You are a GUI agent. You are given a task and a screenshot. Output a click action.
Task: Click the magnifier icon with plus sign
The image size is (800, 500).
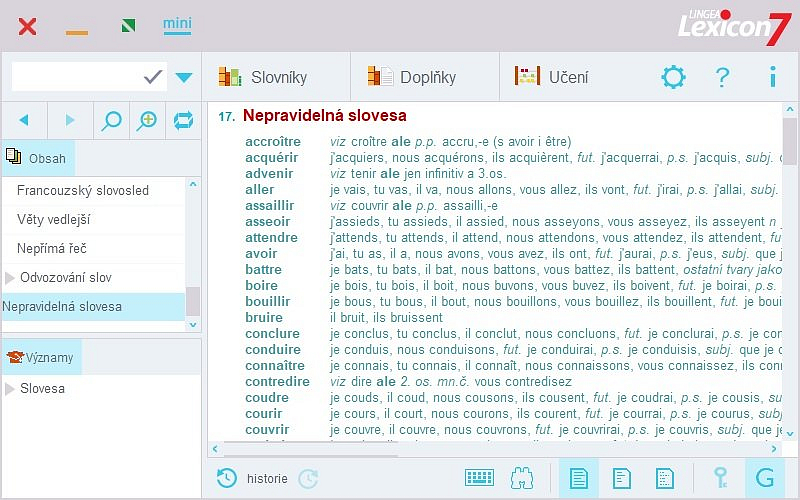coord(148,121)
